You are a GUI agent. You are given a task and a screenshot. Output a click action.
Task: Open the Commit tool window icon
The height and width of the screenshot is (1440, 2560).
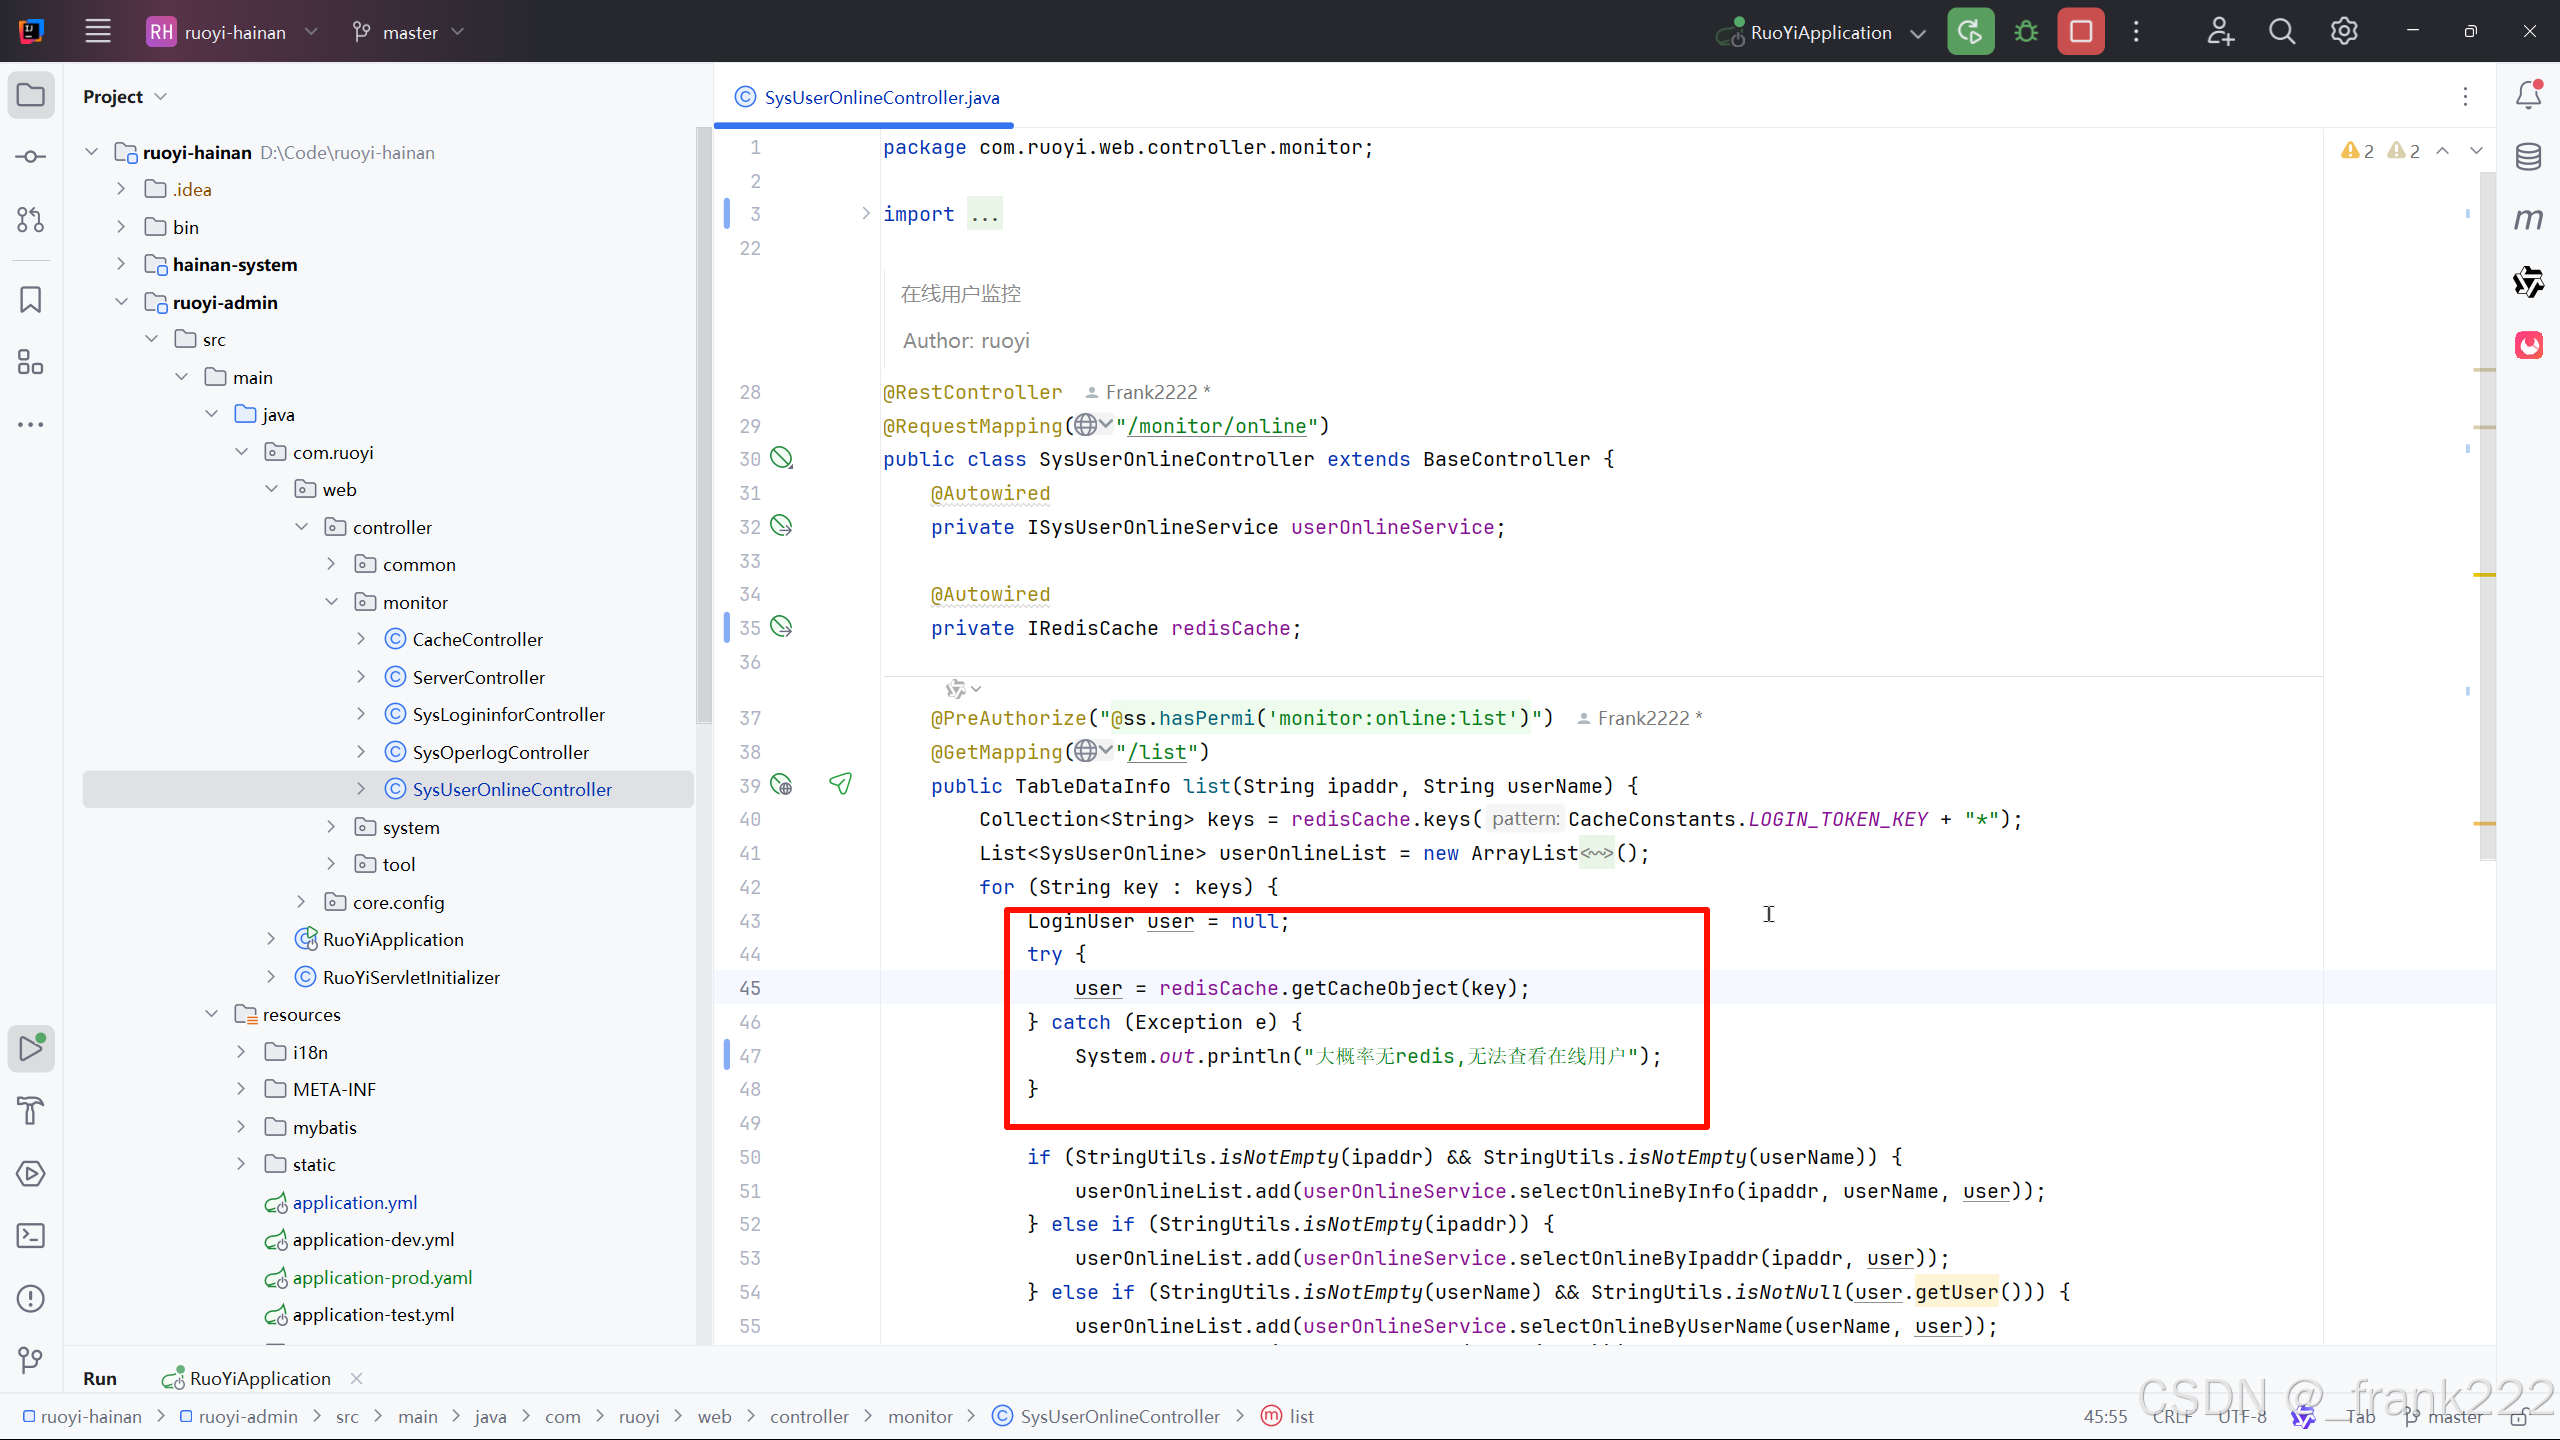[x=31, y=157]
